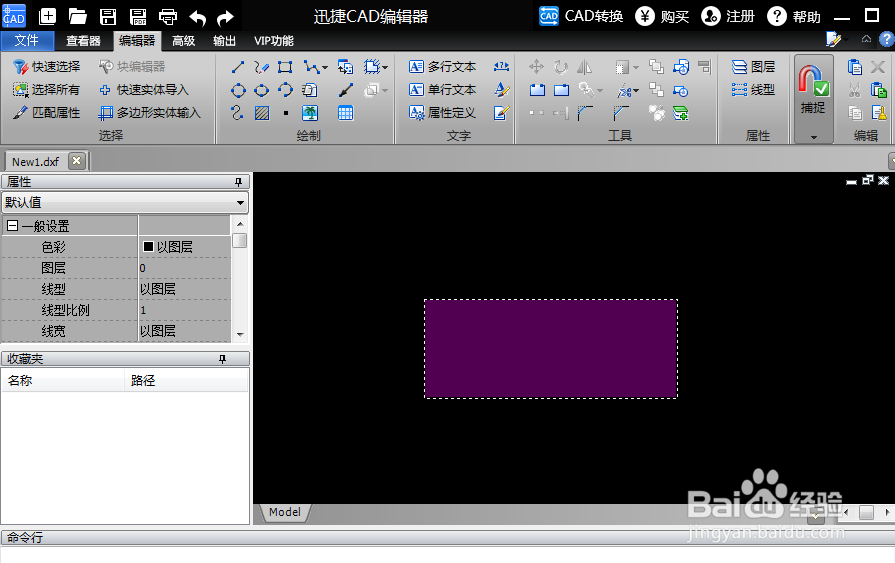Insert a table with the grid icon

pyautogui.click(x=345, y=113)
